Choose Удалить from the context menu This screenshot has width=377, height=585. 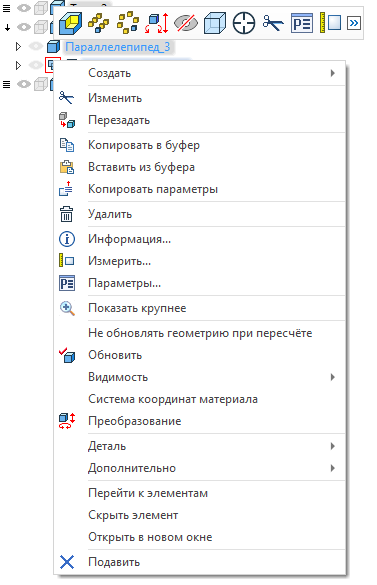pyautogui.click(x=200, y=214)
